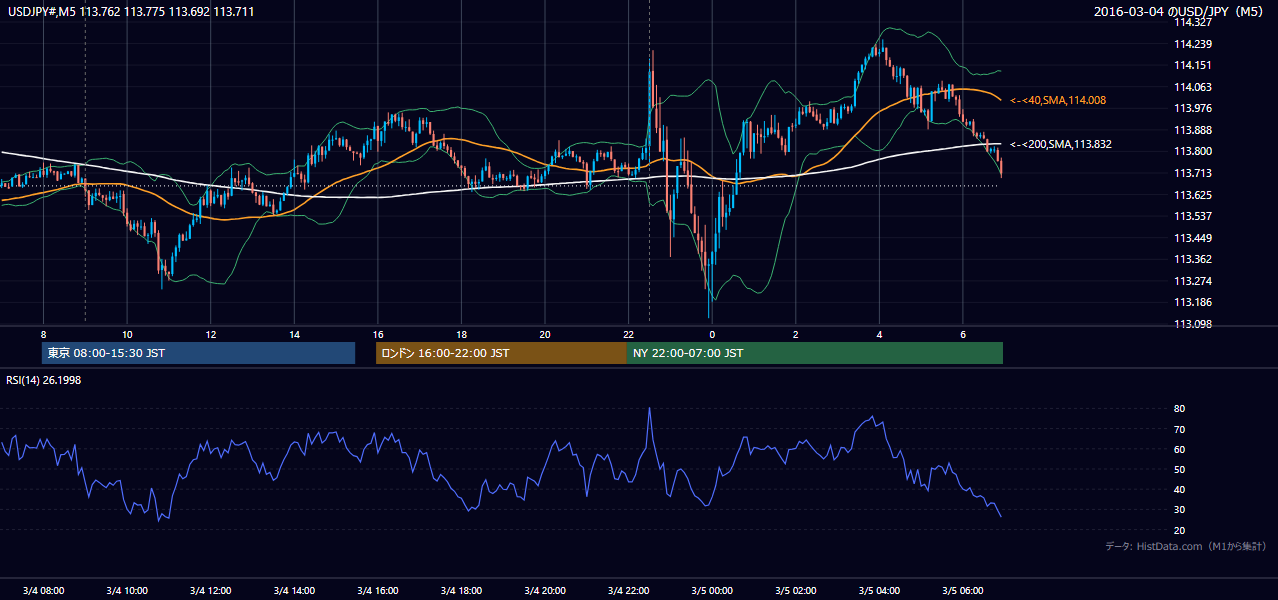Click RSI scale value 40
This screenshot has height=600, width=1278.
(1179, 490)
